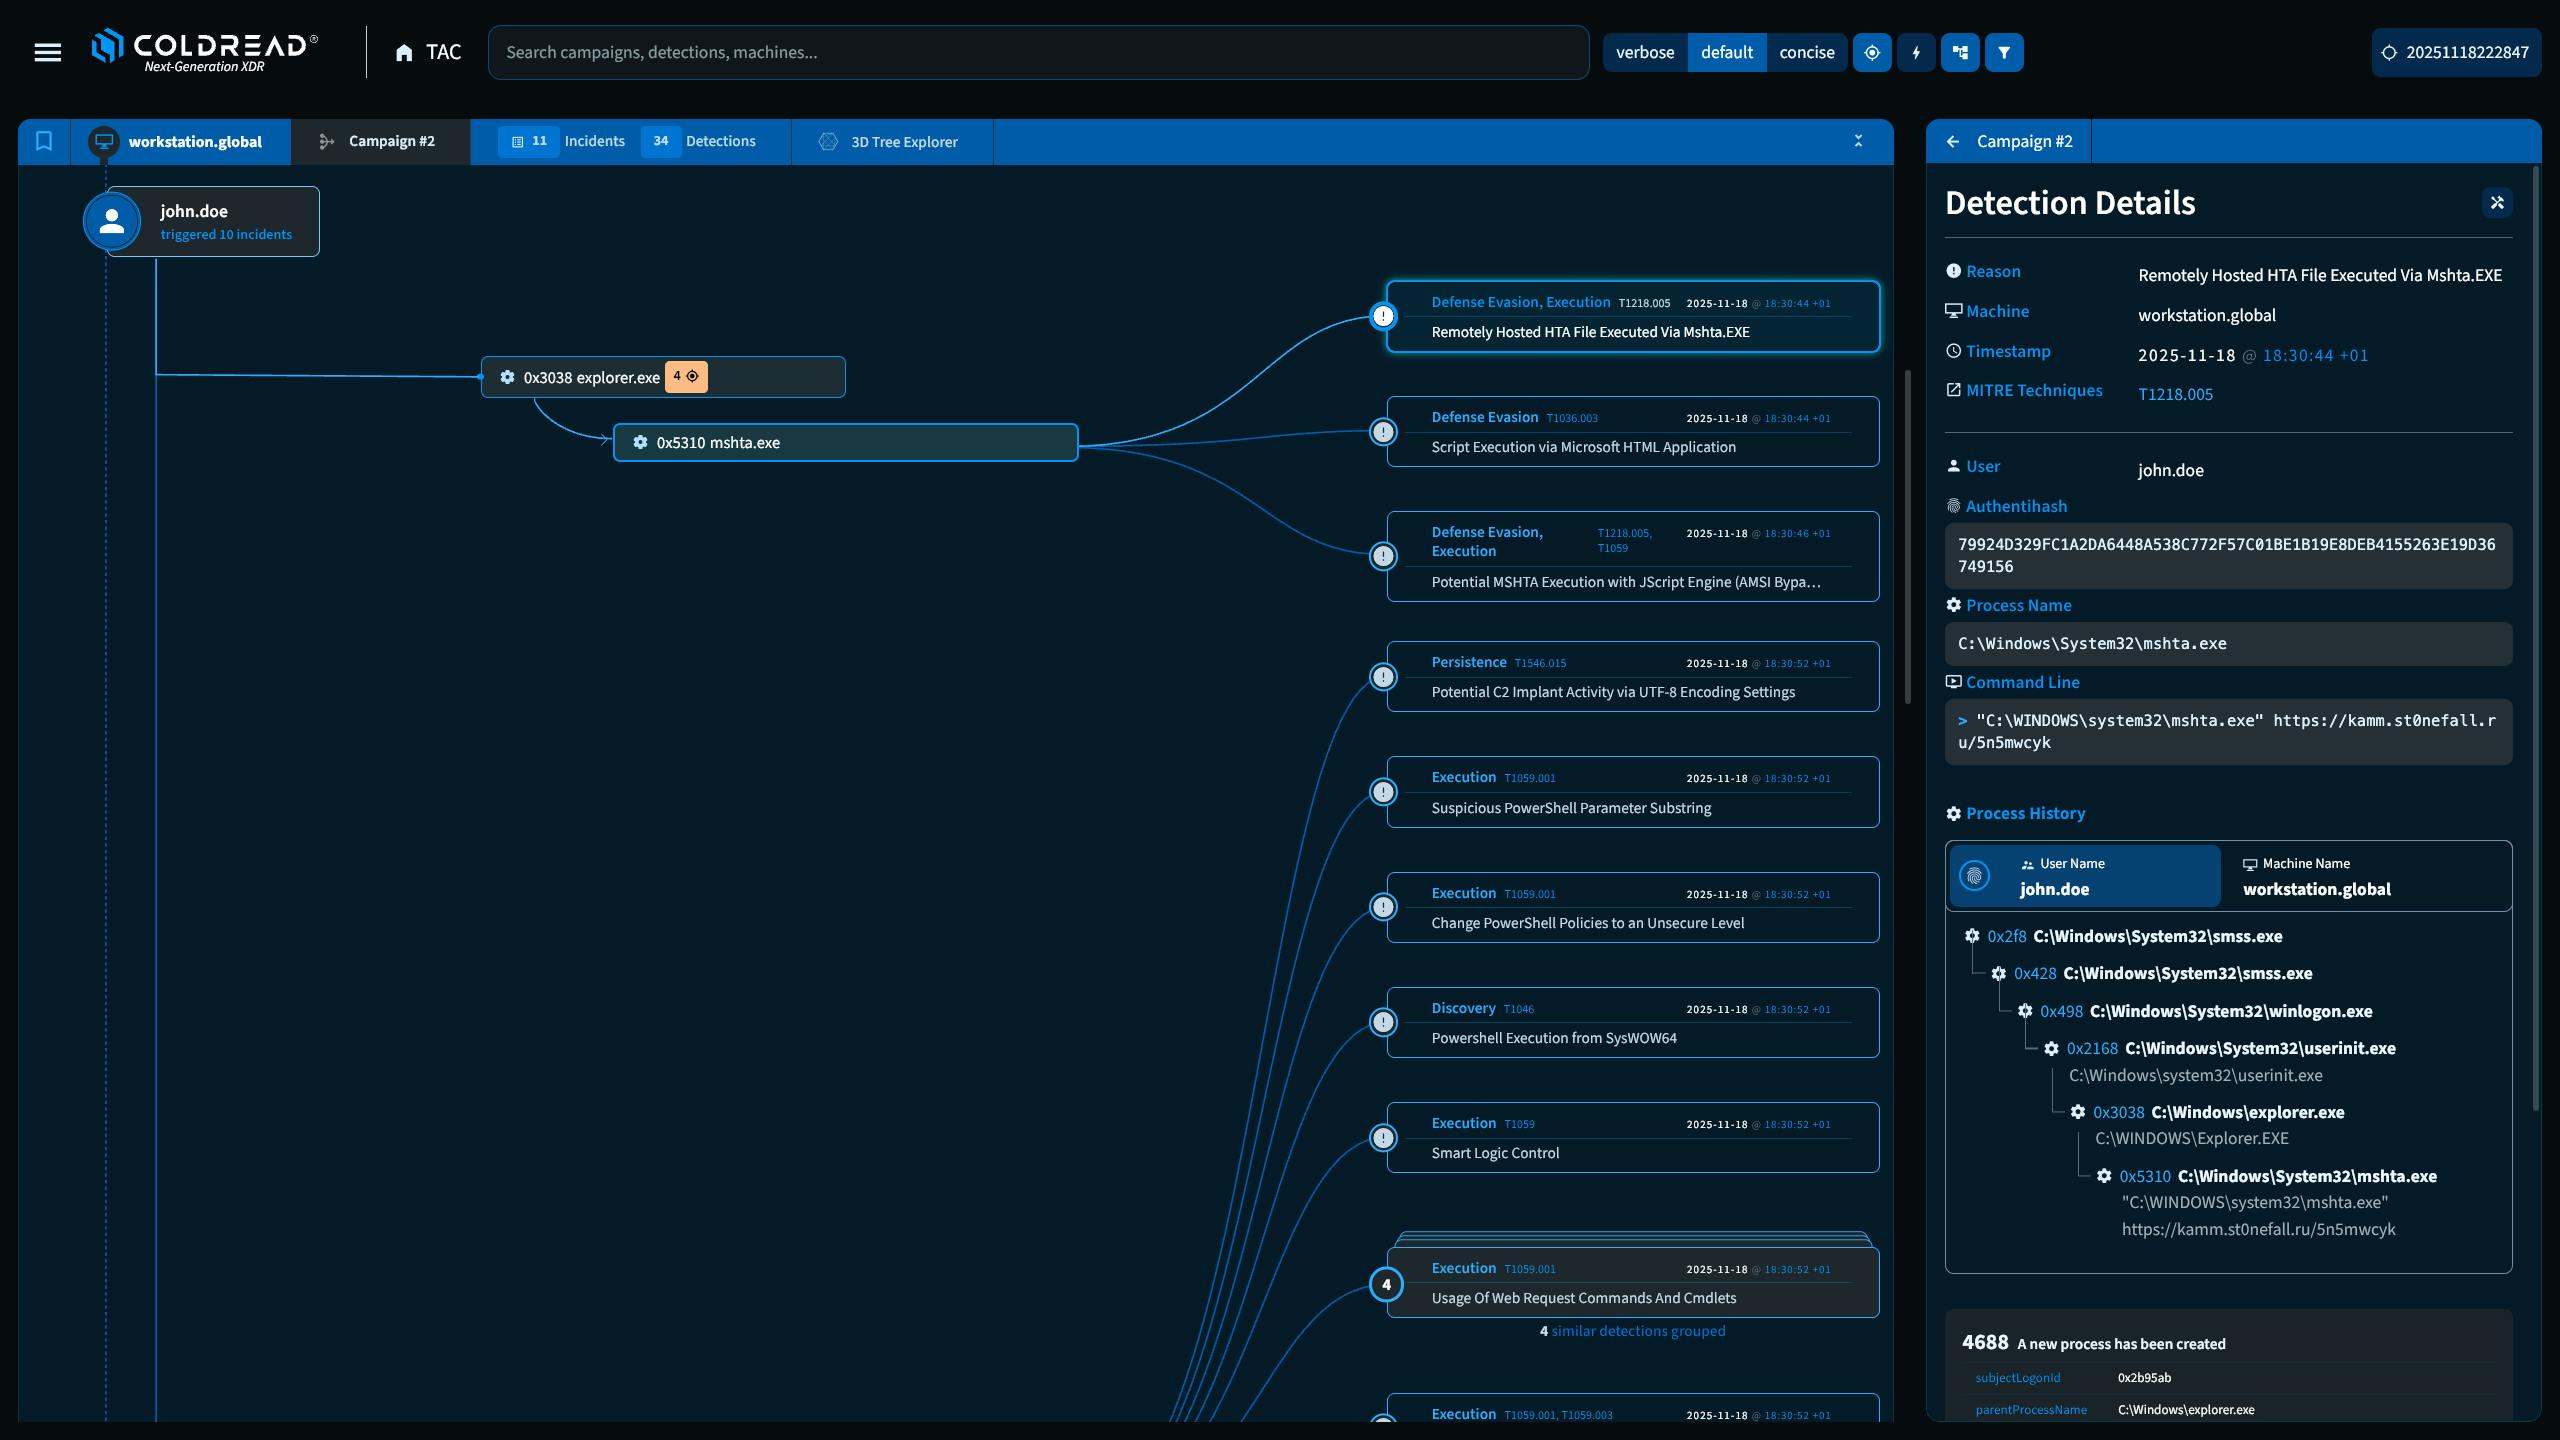This screenshot has height=1440, width=2560.
Task: Click the target locate icon in toolbar
Action: 1872,52
